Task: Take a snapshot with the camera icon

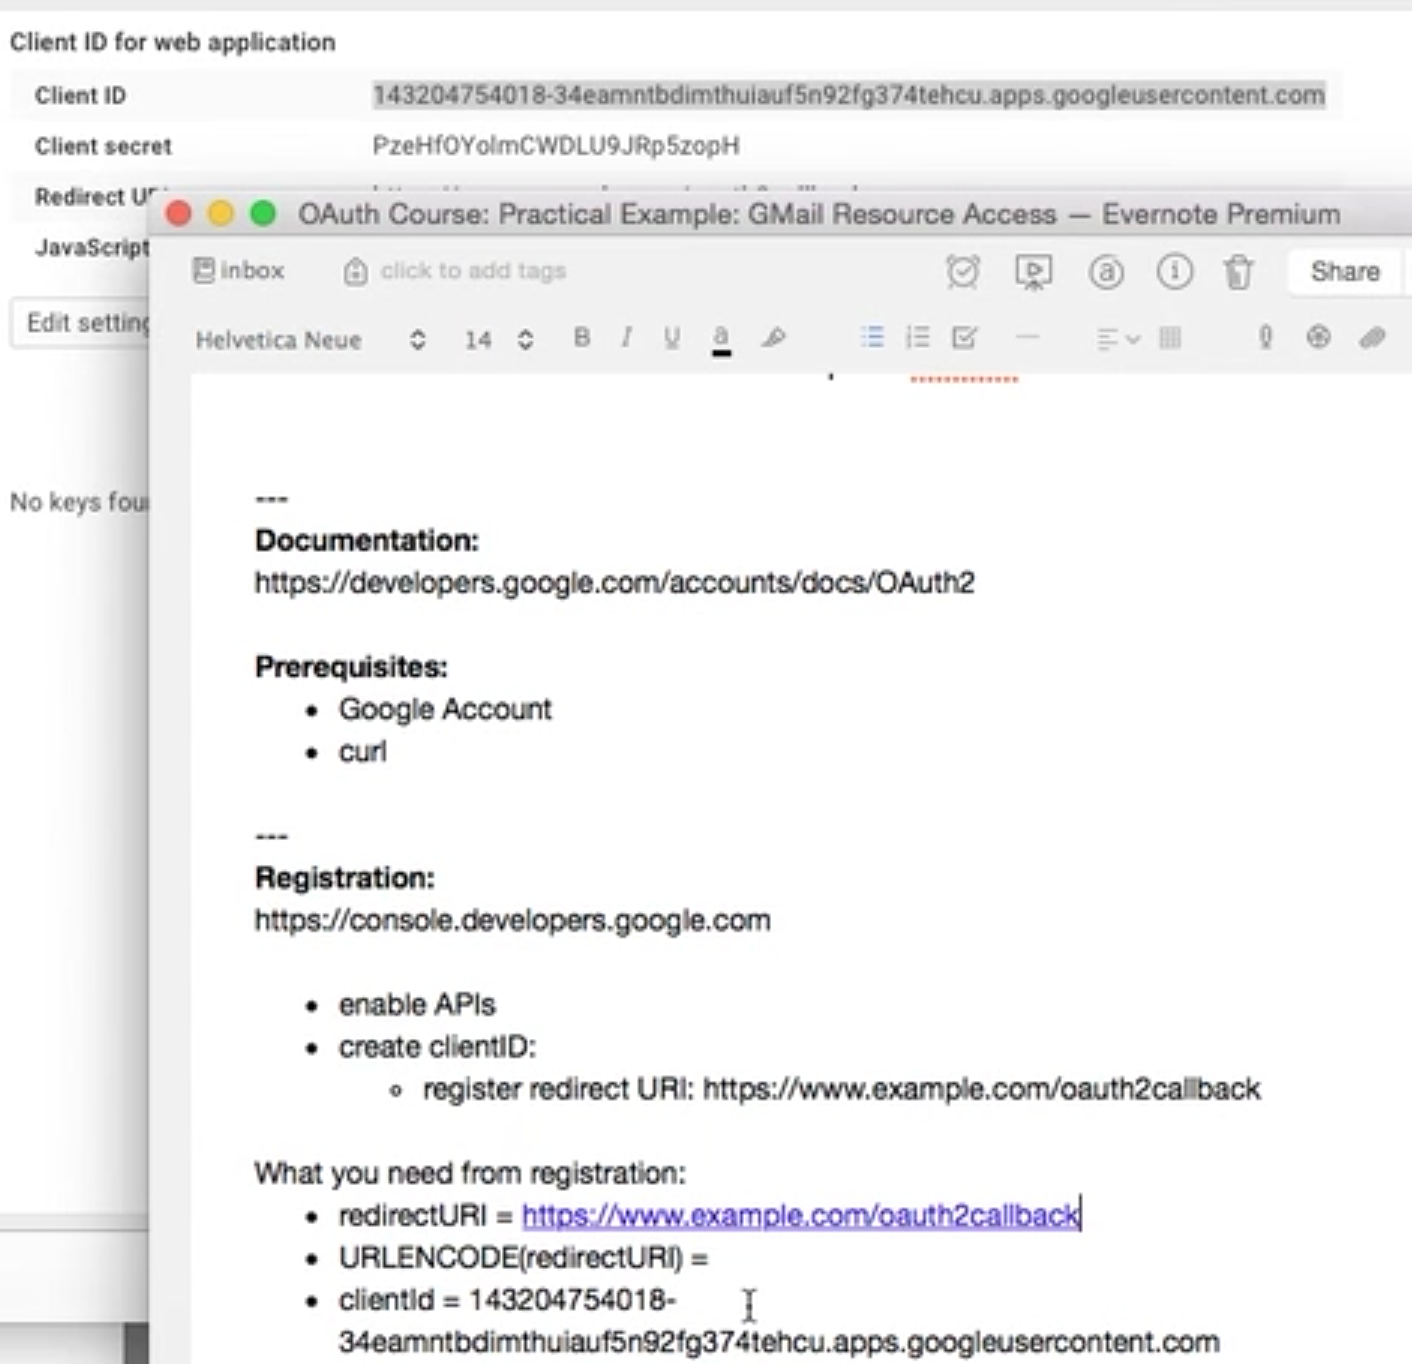Action: point(1319,337)
